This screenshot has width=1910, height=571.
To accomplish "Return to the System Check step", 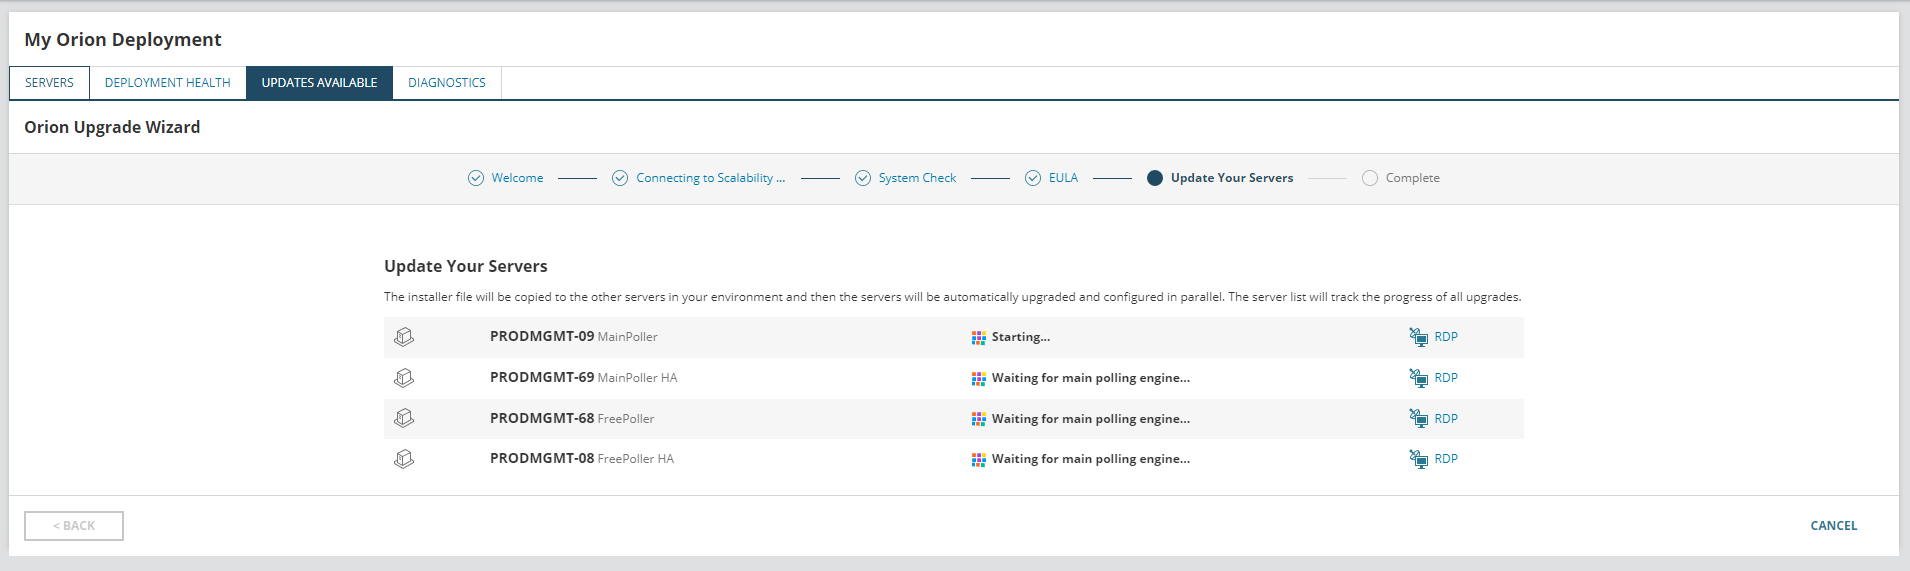I will 917,178.
